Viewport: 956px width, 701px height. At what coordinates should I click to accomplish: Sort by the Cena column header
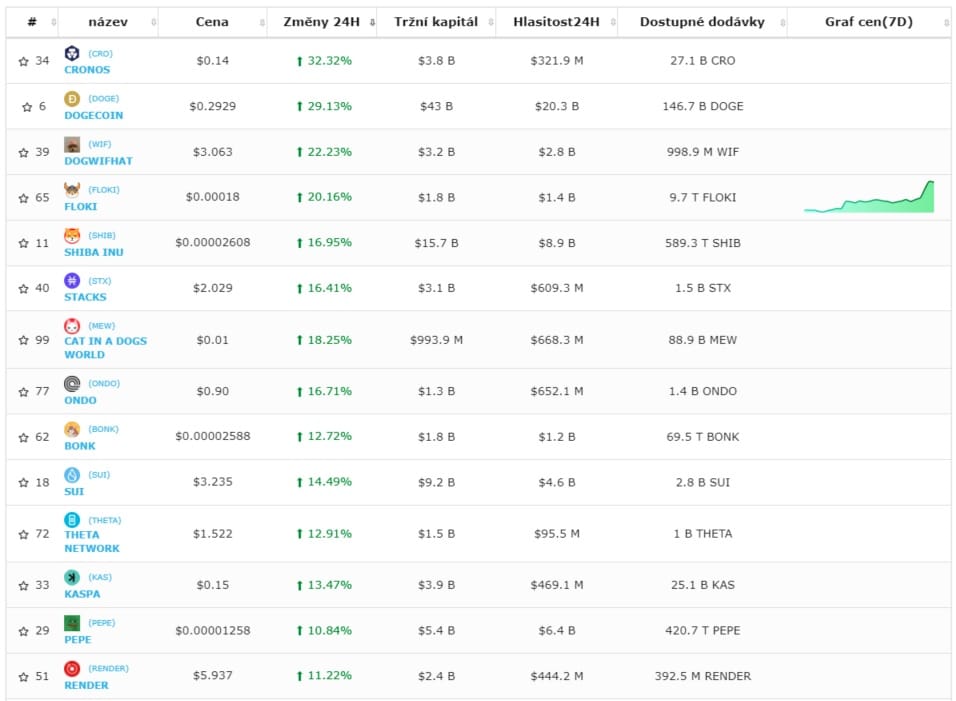(212, 22)
